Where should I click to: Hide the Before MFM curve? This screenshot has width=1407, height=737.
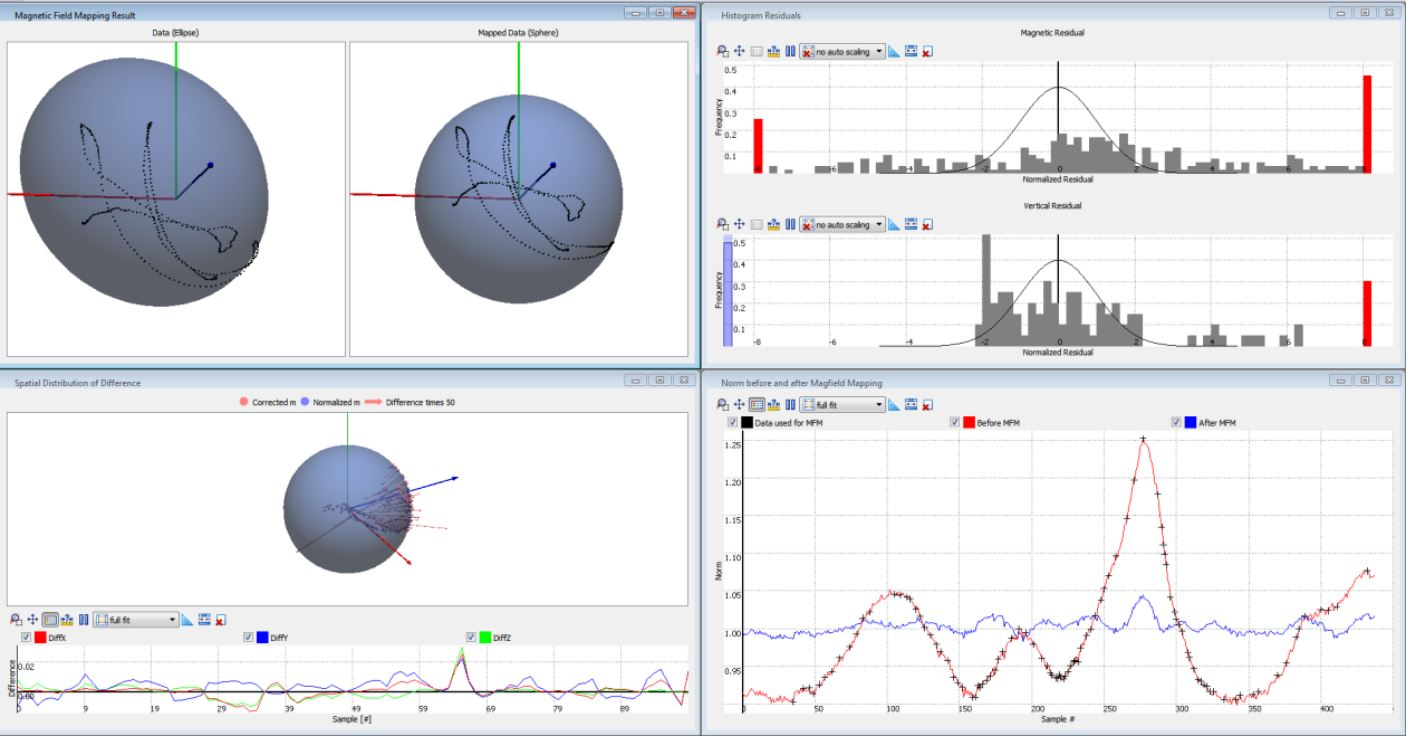pyautogui.click(x=954, y=422)
